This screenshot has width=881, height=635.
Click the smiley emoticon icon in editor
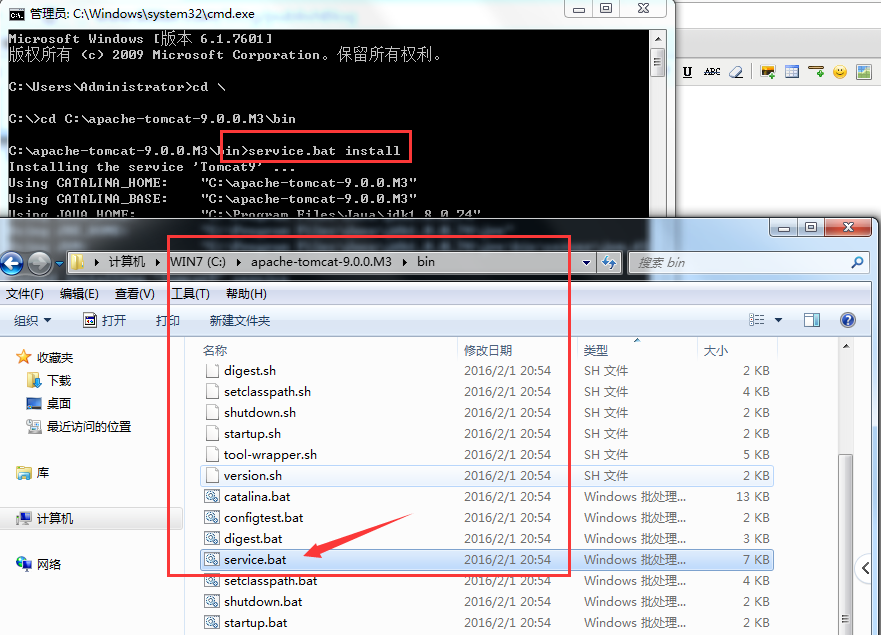point(840,72)
